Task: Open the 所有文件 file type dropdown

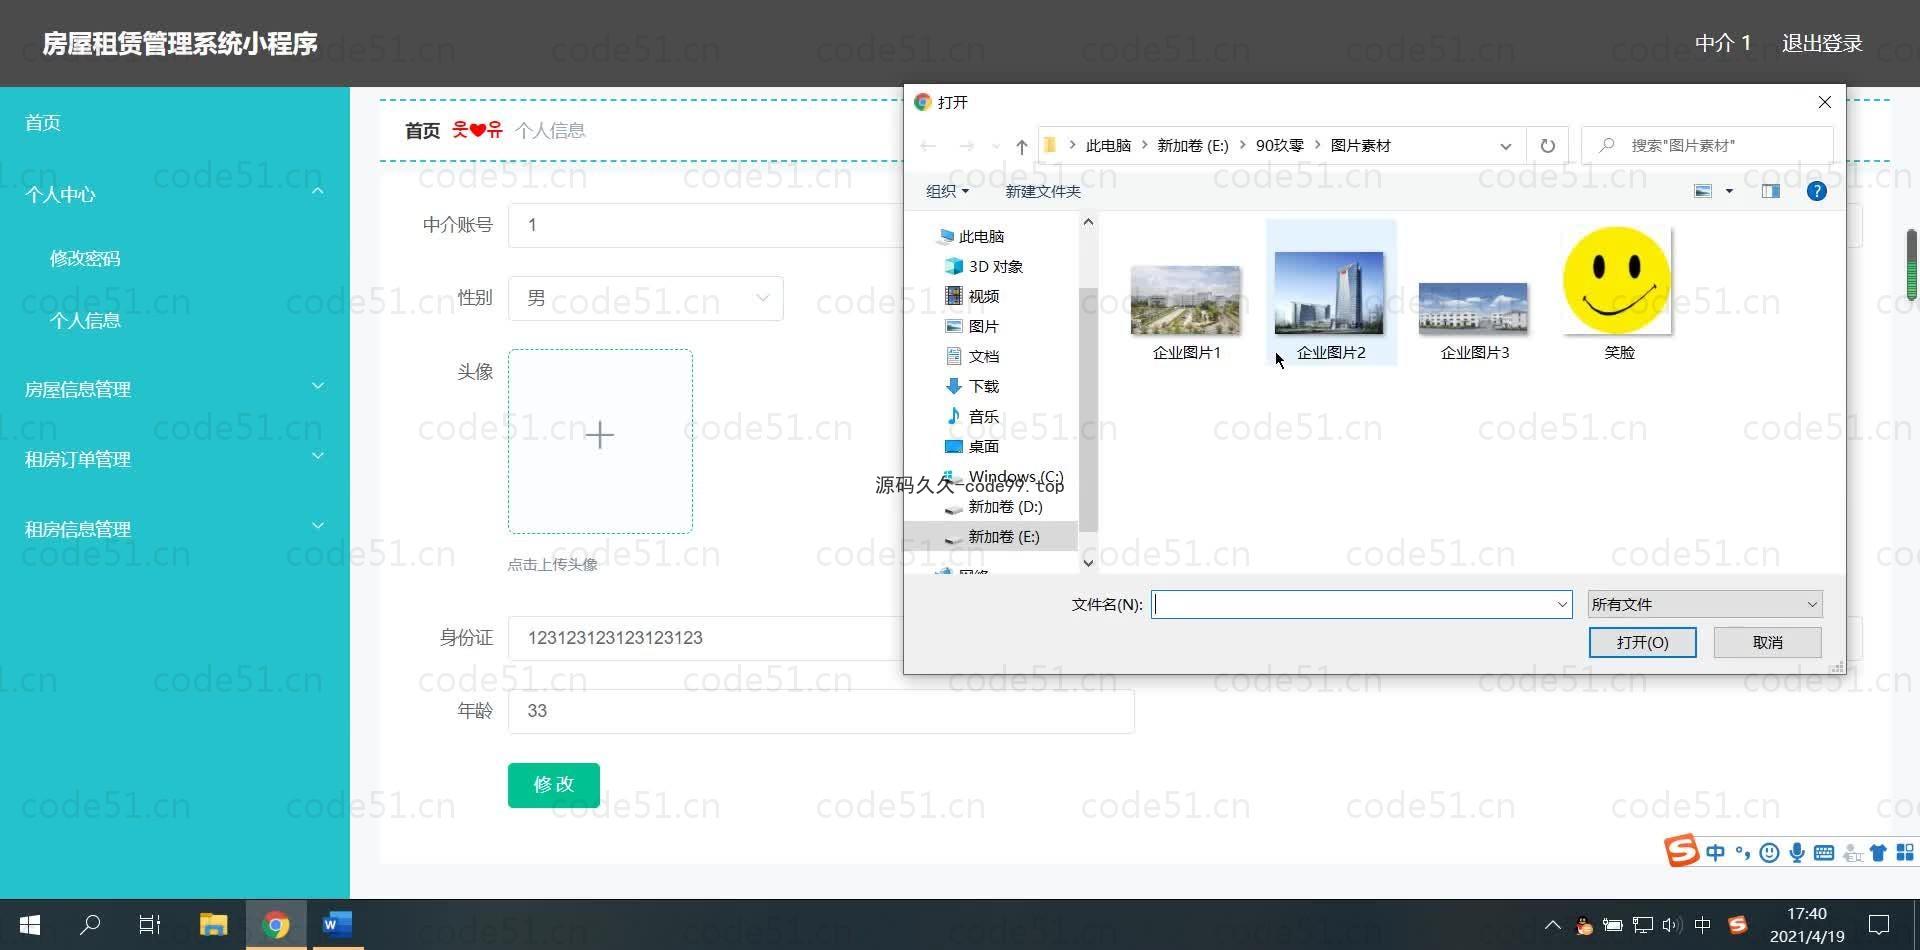Action: [x=1705, y=604]
